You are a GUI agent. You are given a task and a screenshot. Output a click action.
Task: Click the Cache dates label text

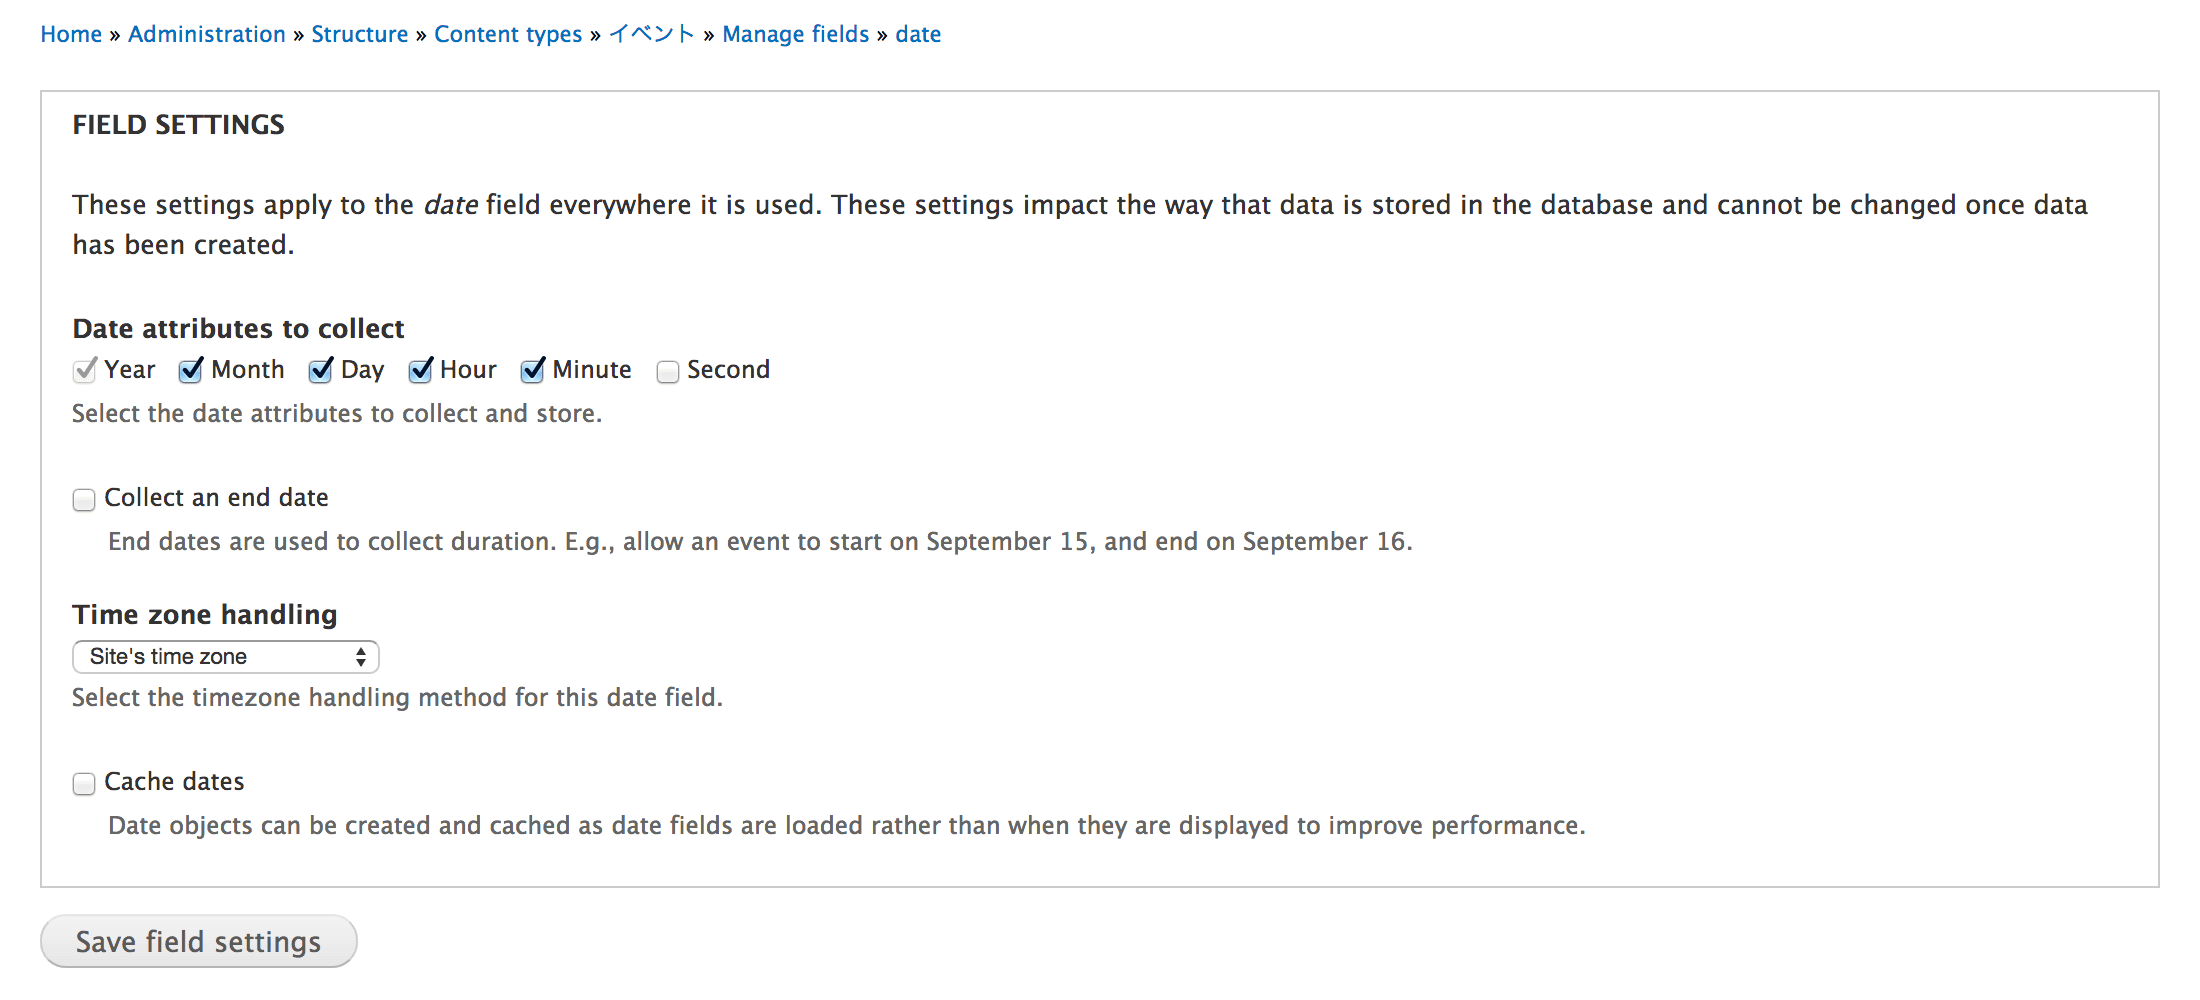[174, 782]
